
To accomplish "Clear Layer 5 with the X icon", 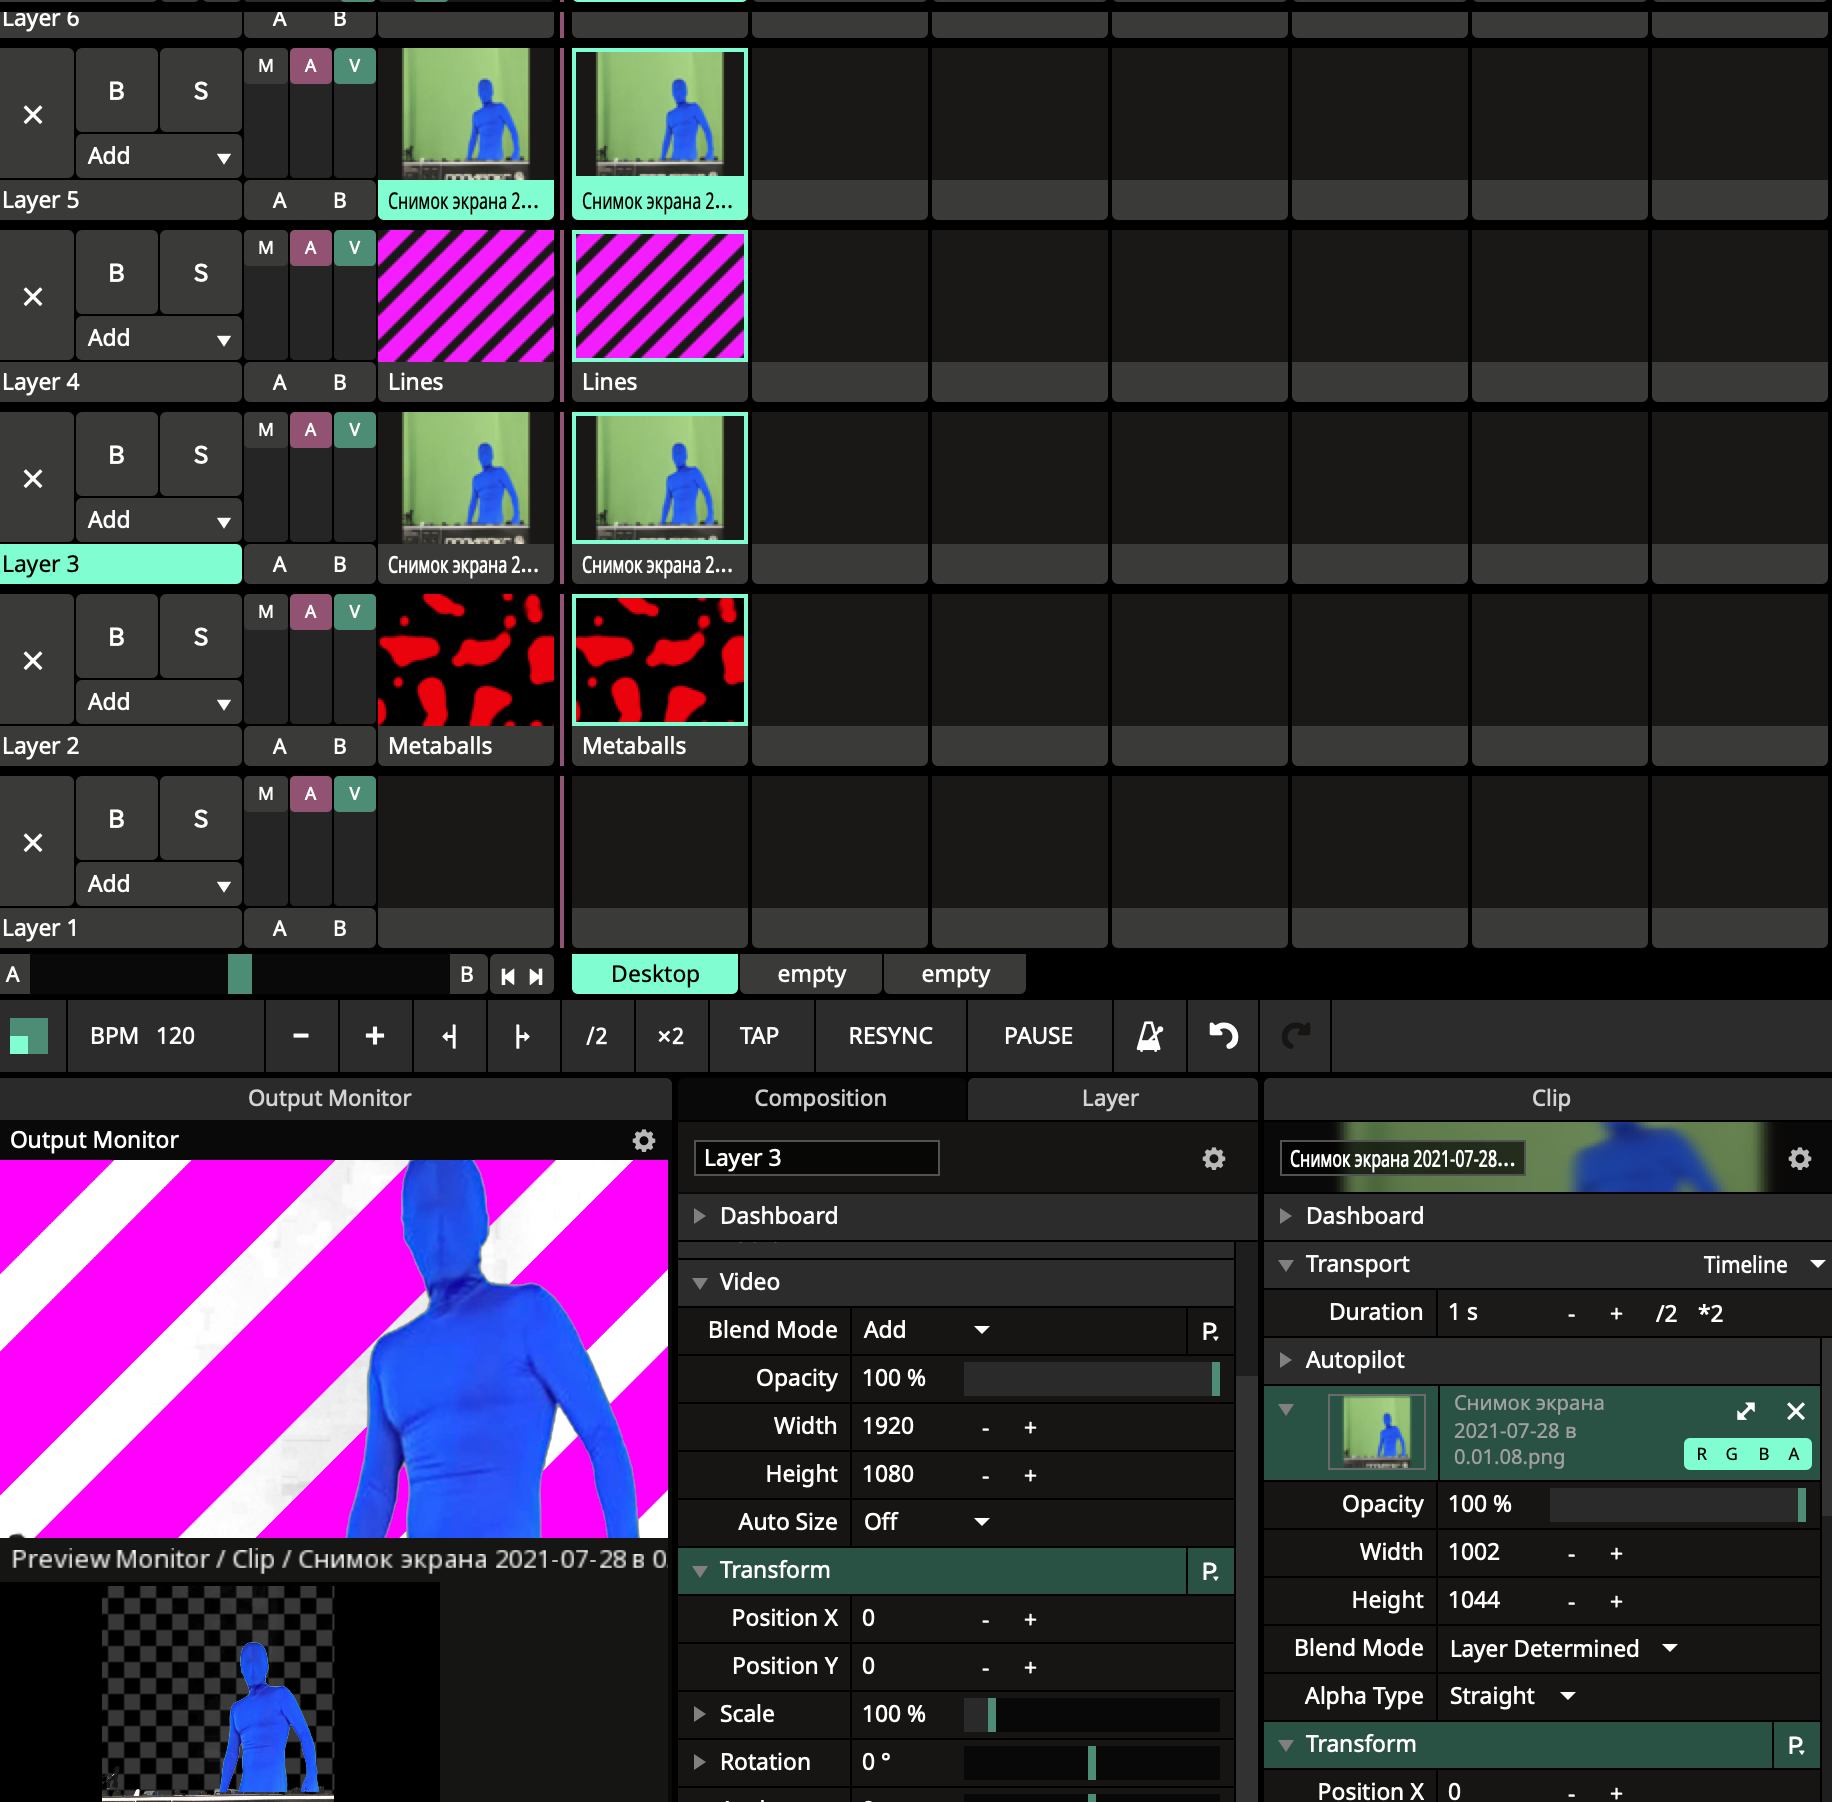I will point(33,115).
